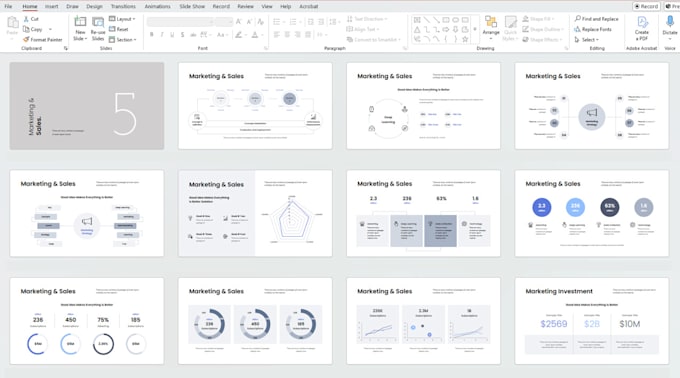Toggle Justify paragraph alignment
Screen dimensions: 680x378
point(308,35)
